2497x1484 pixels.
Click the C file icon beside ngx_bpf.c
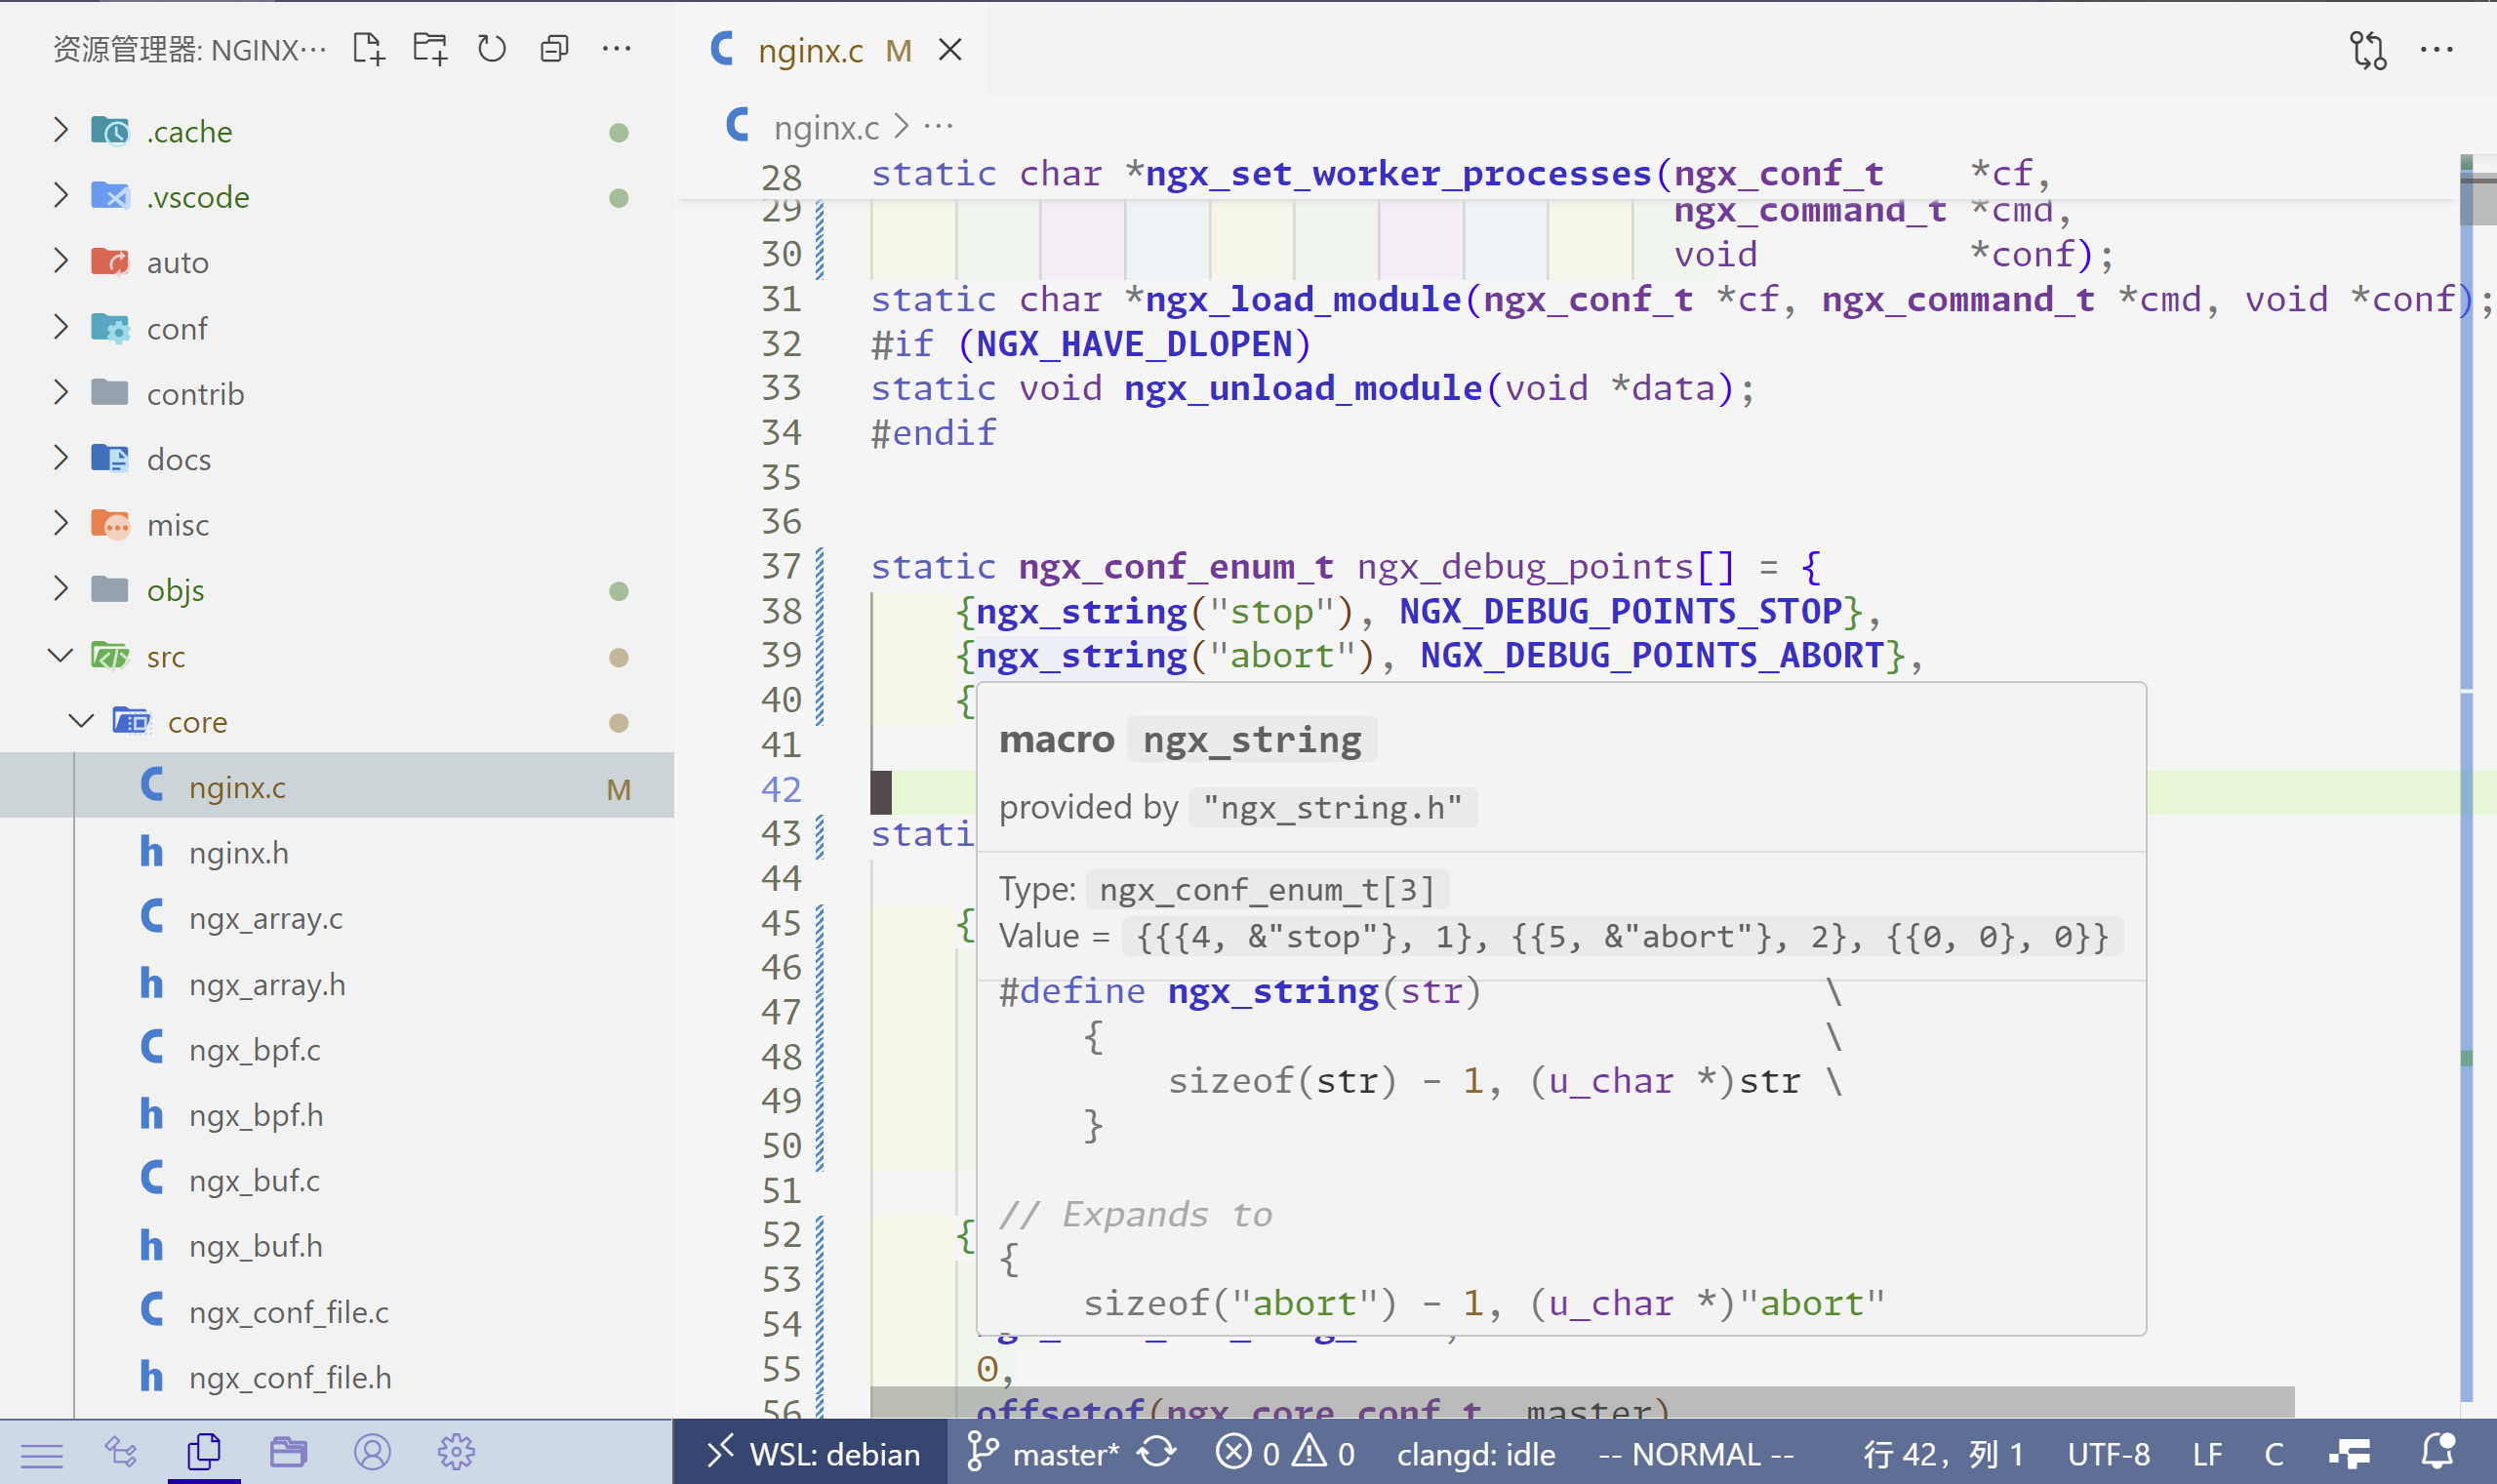pyautogui.click(x=152, y=1047)
